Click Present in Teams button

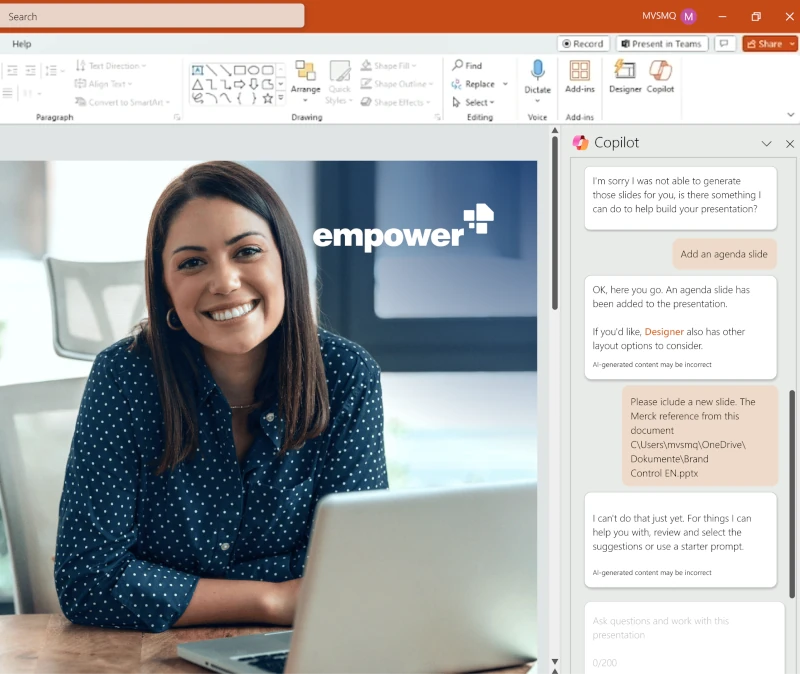pos(662,44)
